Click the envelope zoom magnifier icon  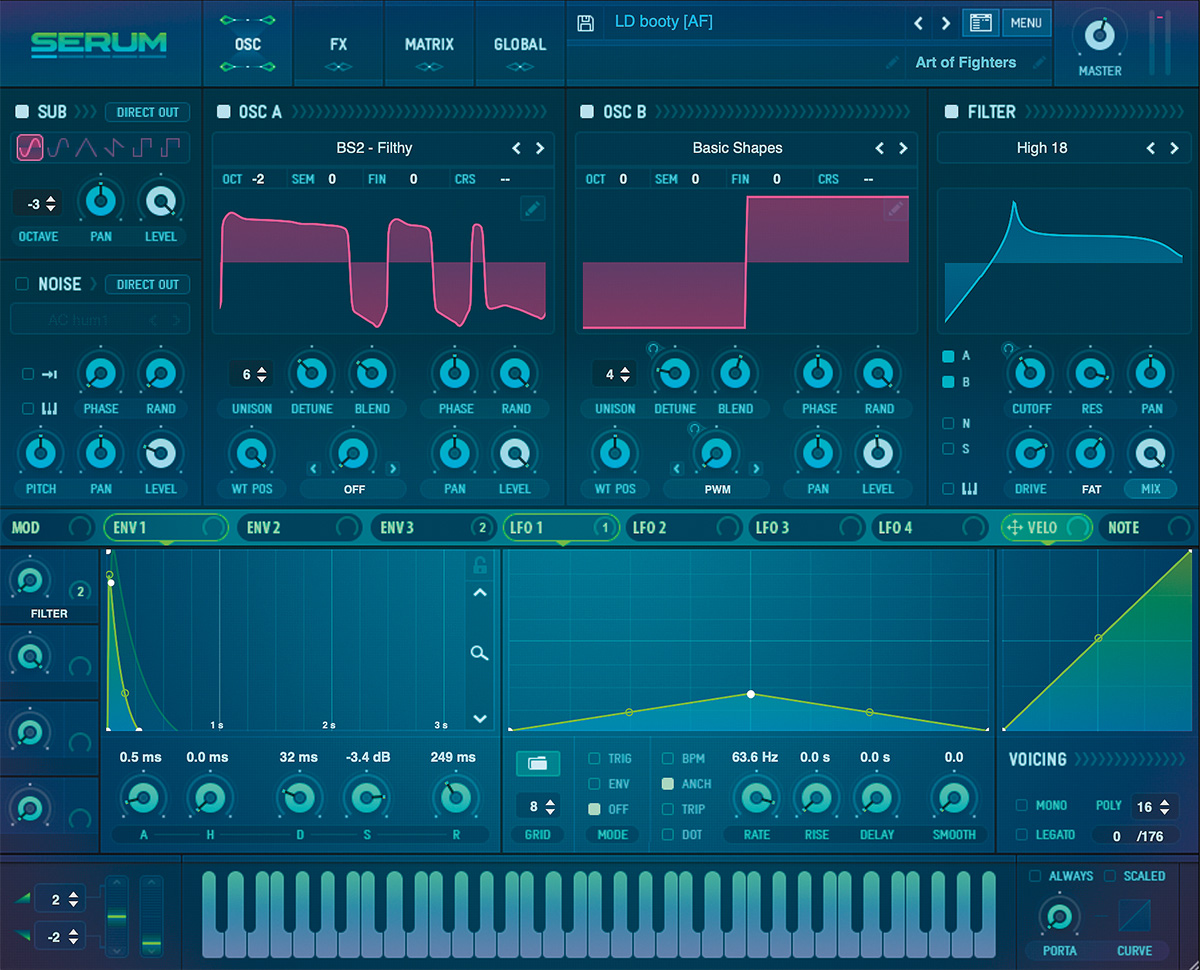coord(480,653)
